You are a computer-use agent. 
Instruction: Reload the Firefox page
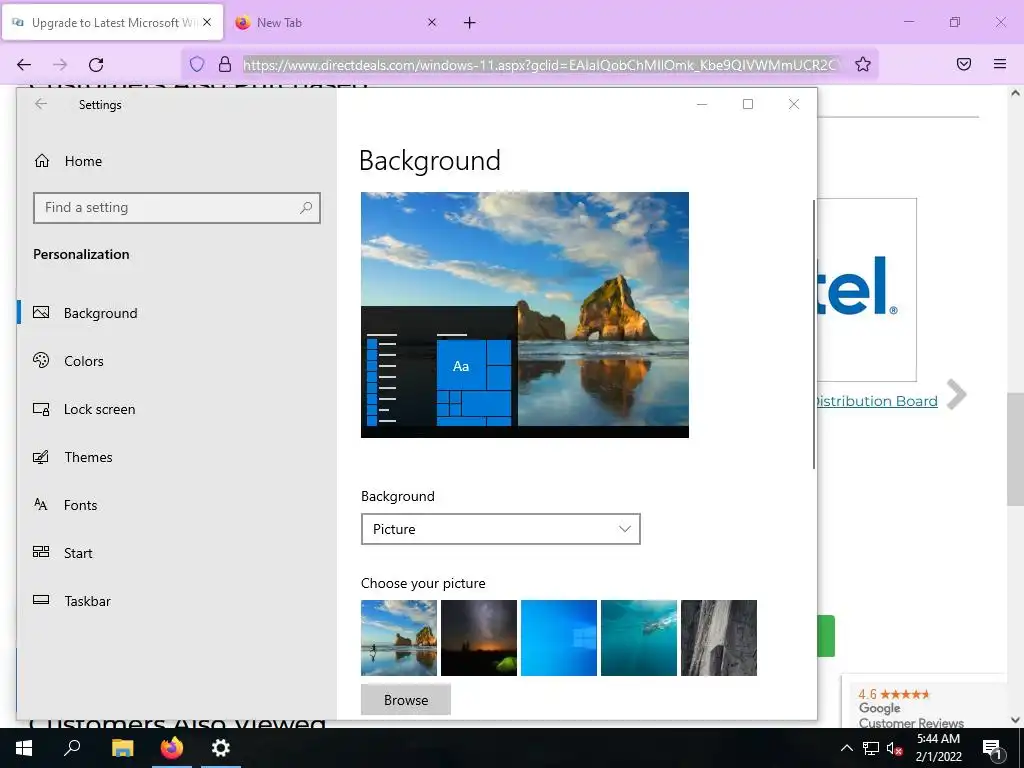coord(96,64)
